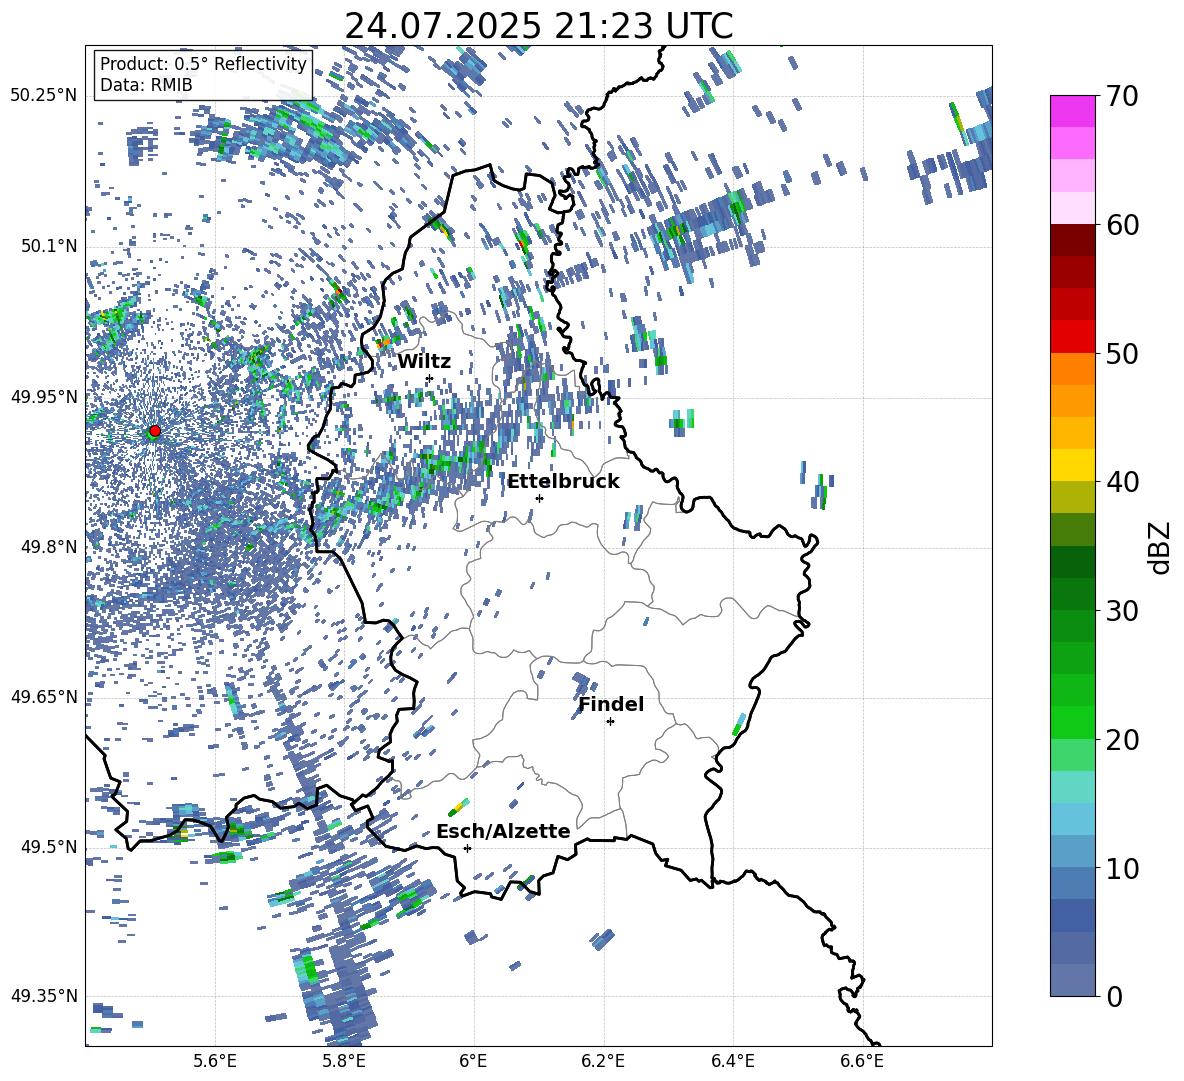Click the 6°E longitude label
Image resolution: width=1184 pixels, height=1081 pixels.
(x=473, y=1061)
